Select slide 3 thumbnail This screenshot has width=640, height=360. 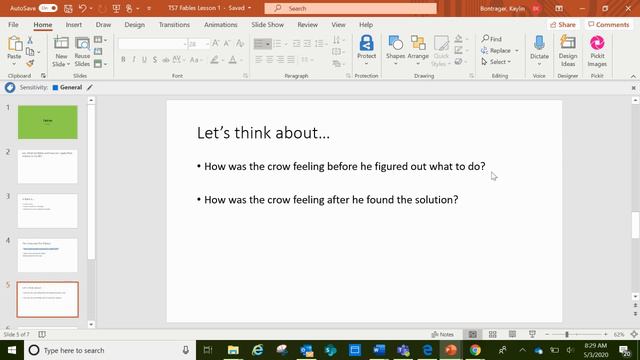48,211
